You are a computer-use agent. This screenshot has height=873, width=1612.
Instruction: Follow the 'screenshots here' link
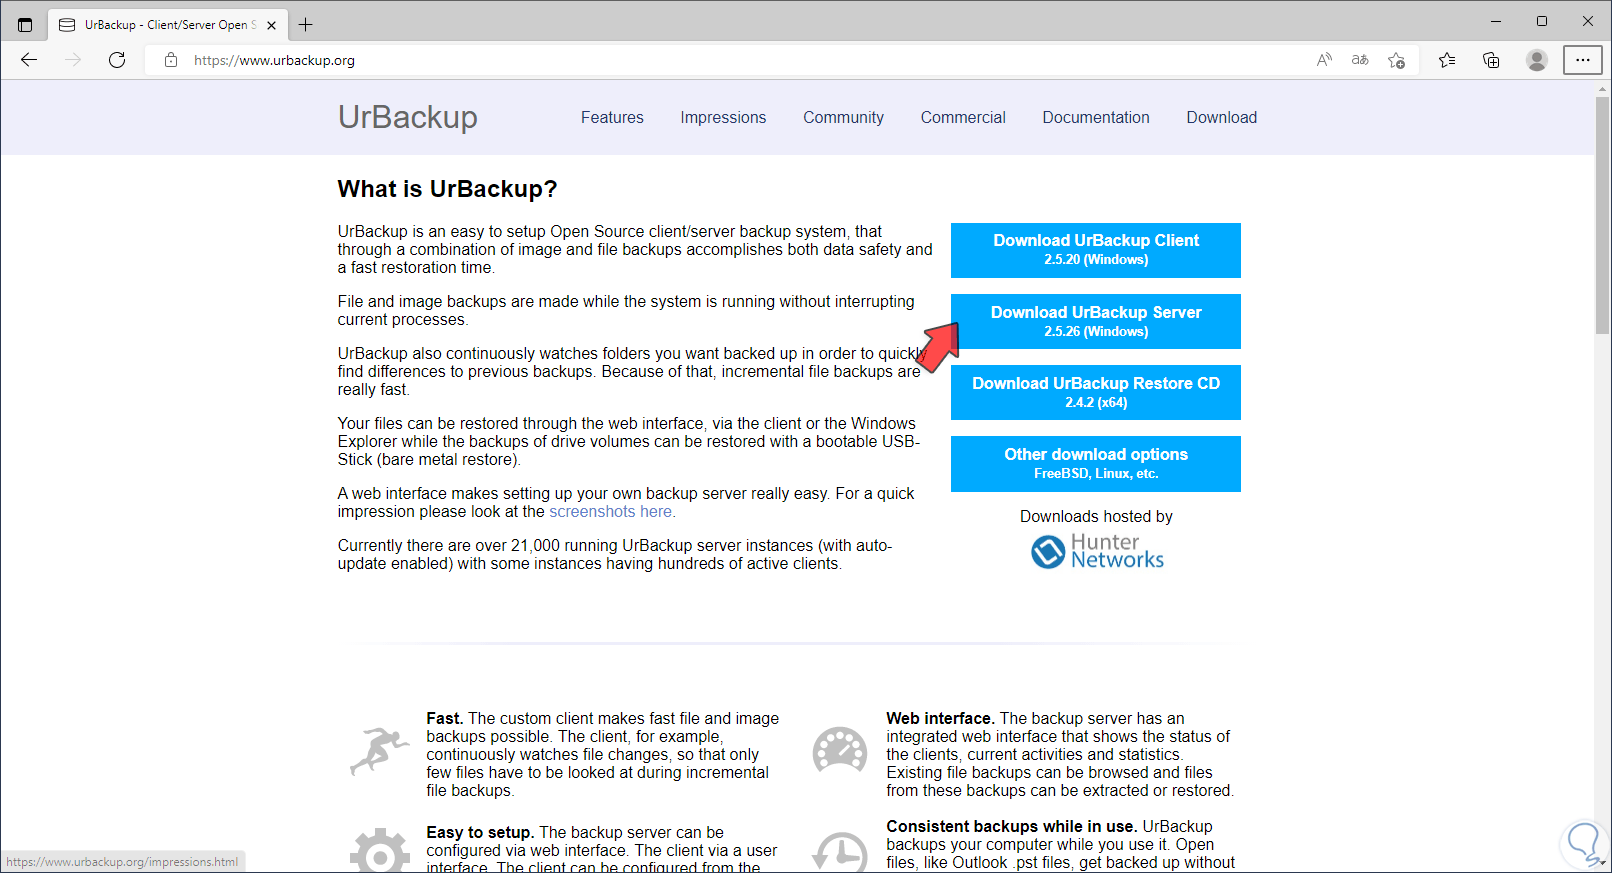click(x=610, y=511)
